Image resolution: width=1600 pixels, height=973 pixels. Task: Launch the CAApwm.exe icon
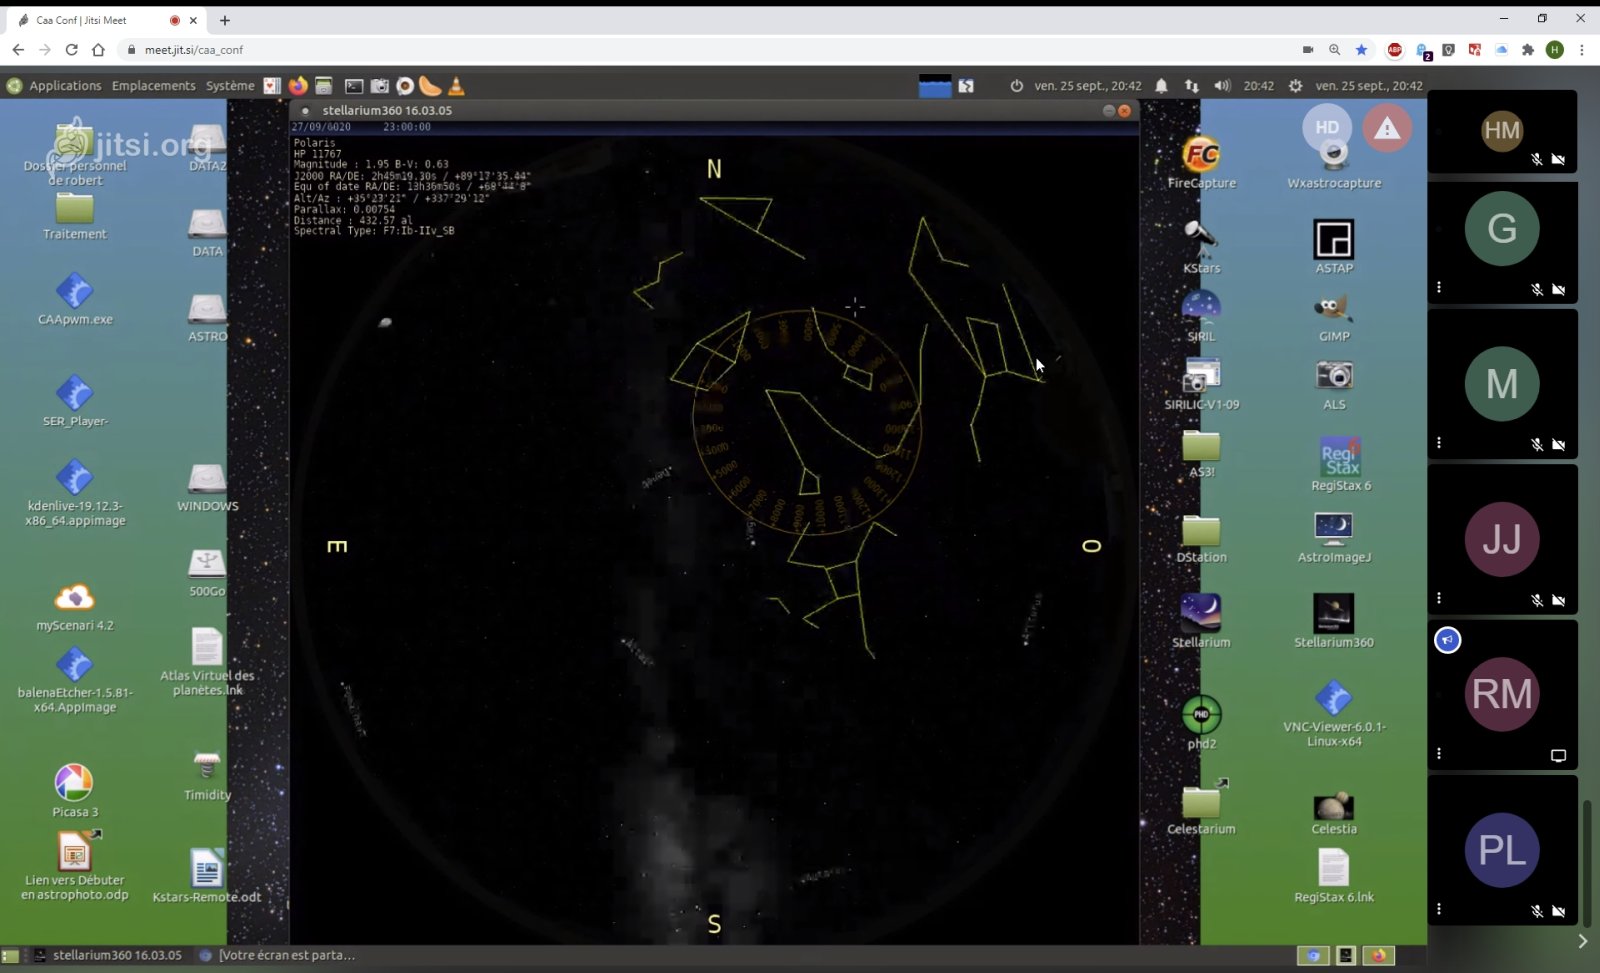click(x=75, y=291)
